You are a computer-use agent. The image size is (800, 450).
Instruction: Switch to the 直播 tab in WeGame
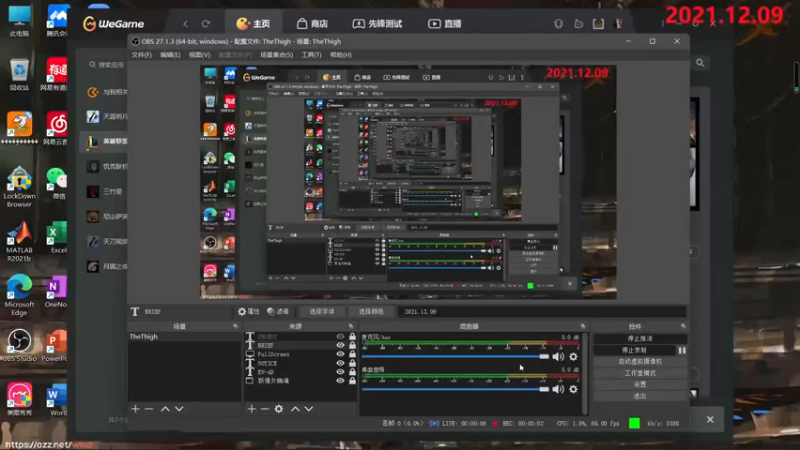click(x=445, y=23)
